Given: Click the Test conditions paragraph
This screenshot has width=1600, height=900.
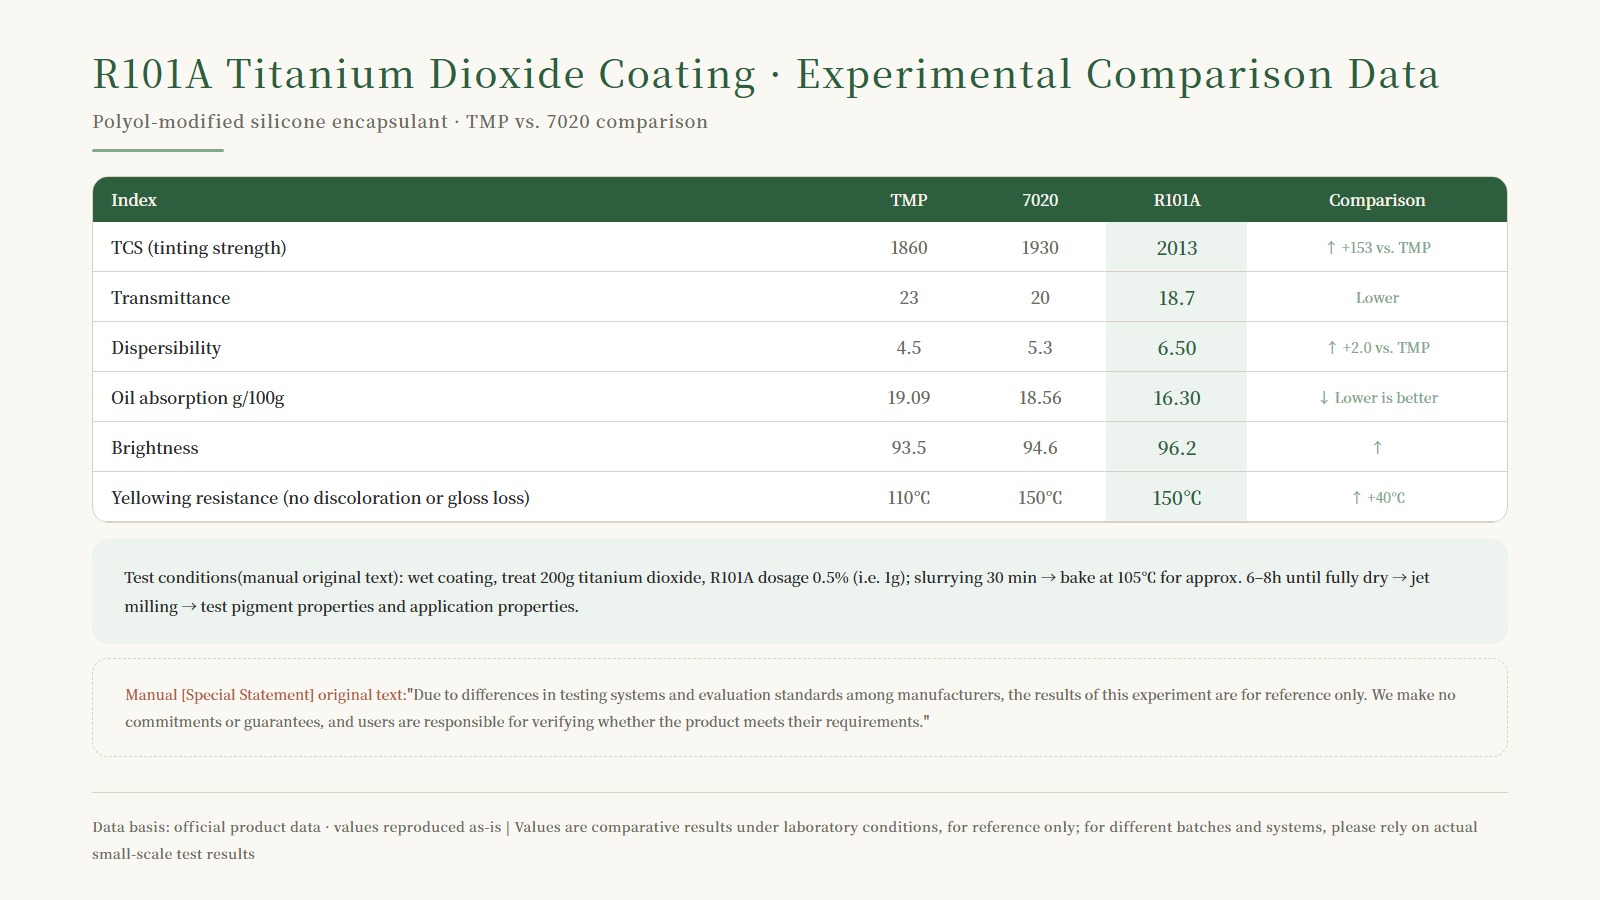Looking at the screenshot, I should point(777,592).
